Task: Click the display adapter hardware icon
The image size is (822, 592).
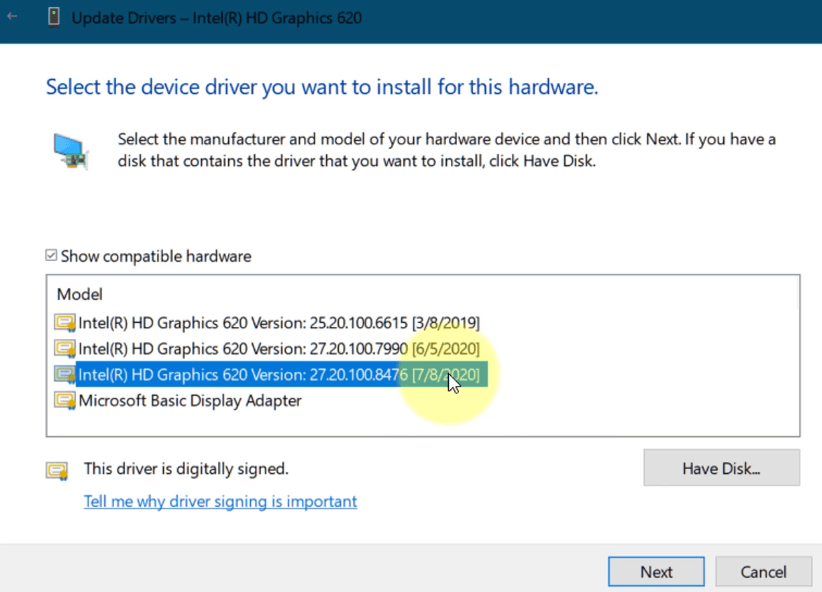Action: click(x=71, y=152)
